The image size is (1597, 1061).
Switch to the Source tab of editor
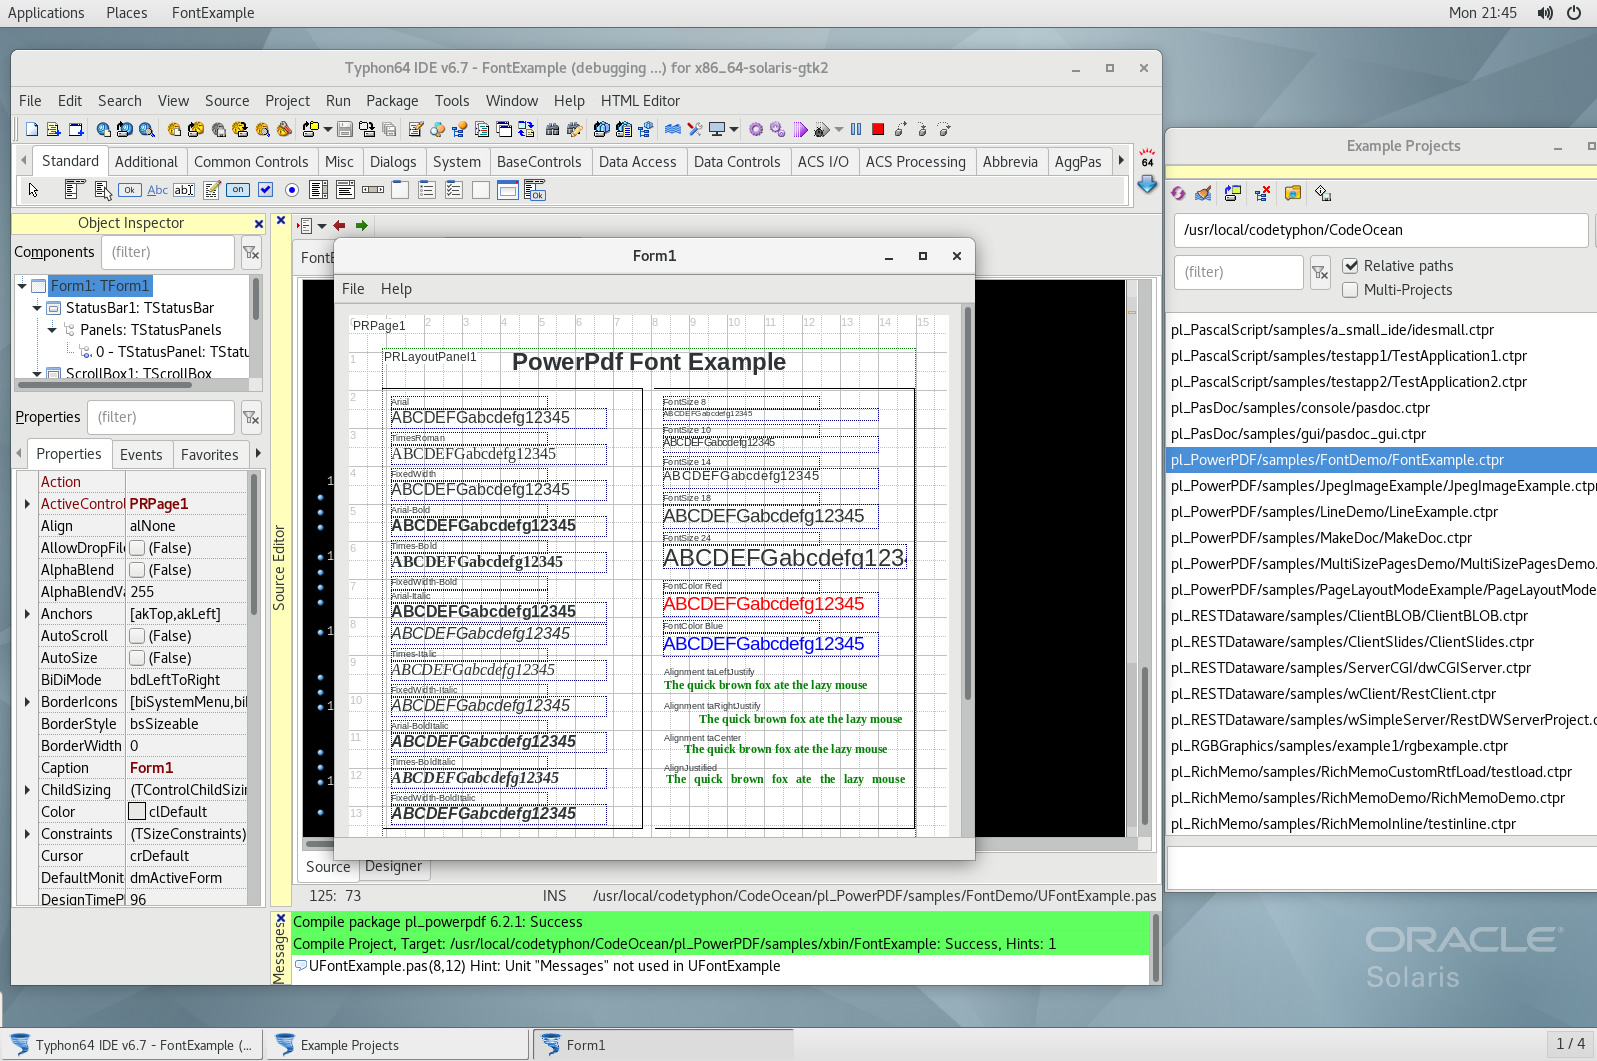(328, 867)
